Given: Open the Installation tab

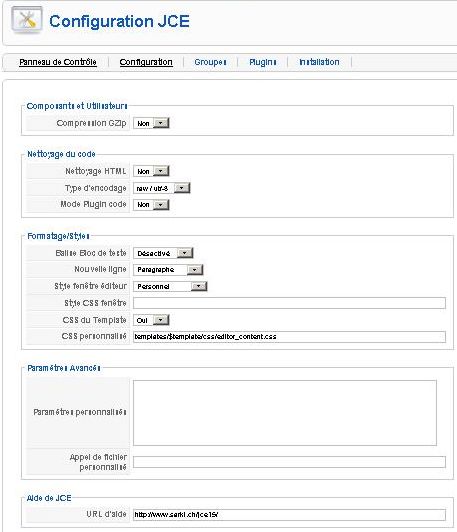Looking at the screenshot, I should 319,62.
